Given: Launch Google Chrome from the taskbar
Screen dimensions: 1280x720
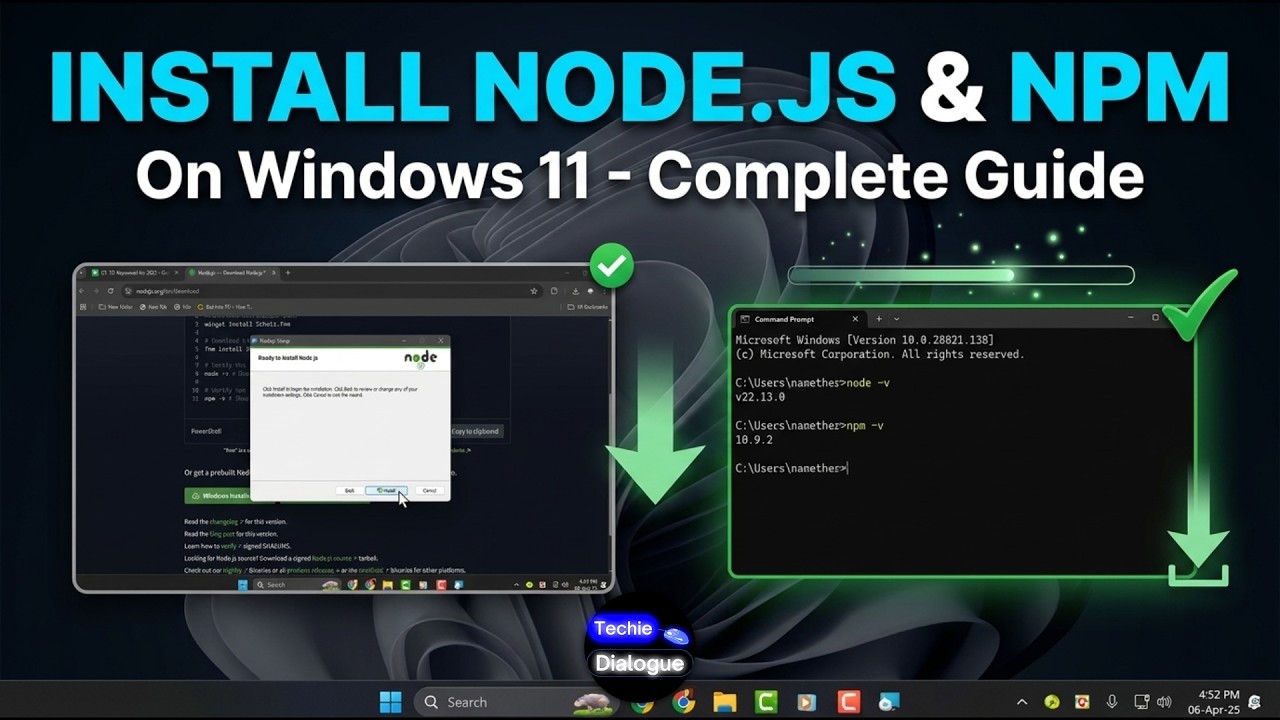Looking at the screenshot, I should [x=684, y=702].
